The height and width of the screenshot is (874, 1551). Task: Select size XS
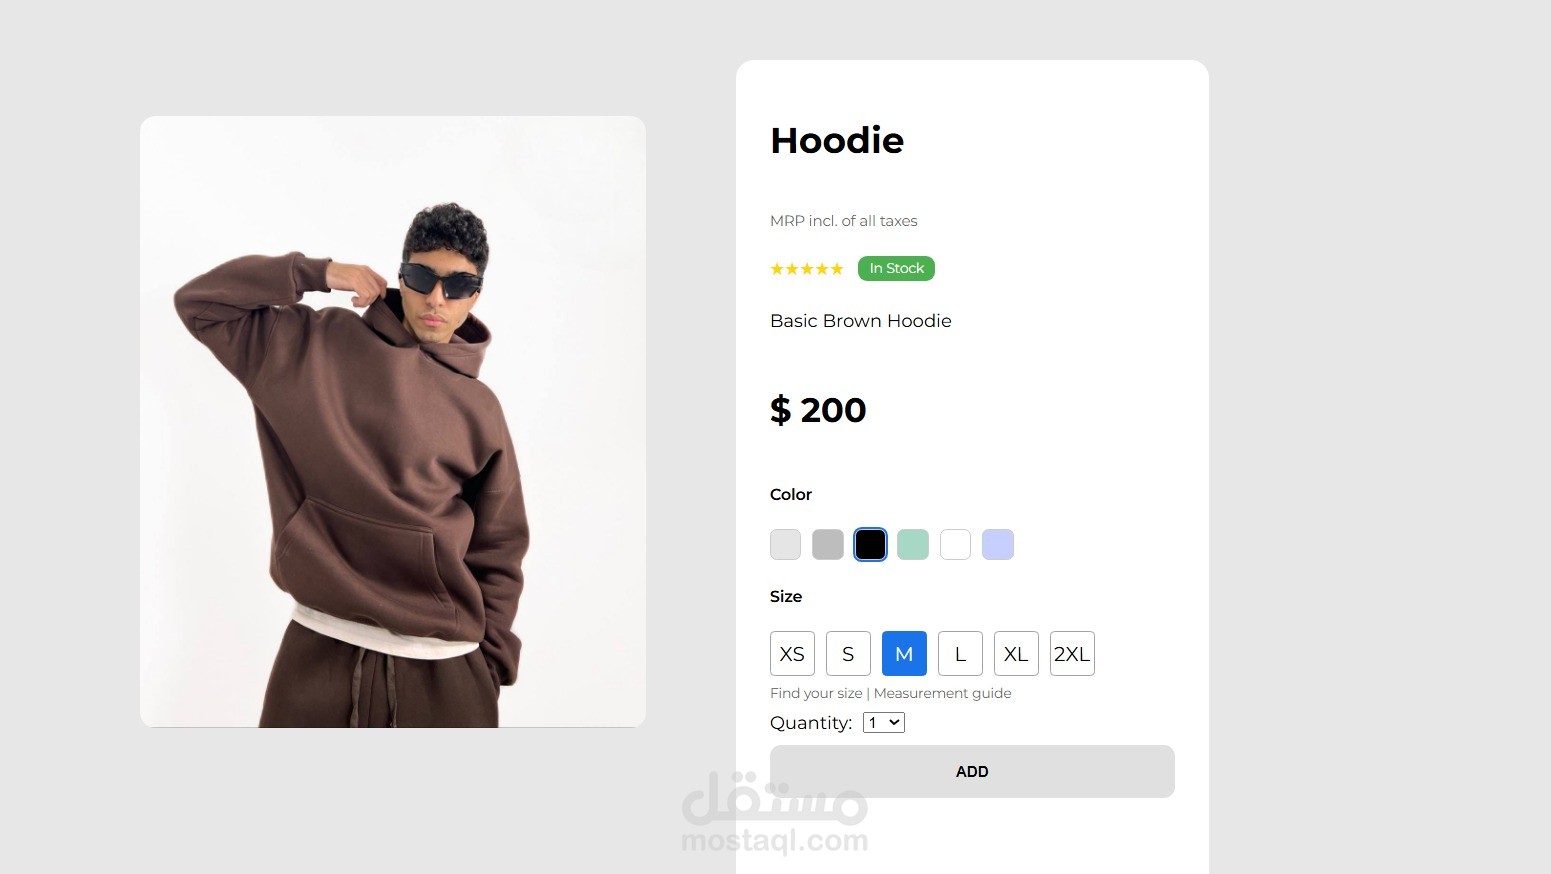pyautogui.click(x=792, y=654)
